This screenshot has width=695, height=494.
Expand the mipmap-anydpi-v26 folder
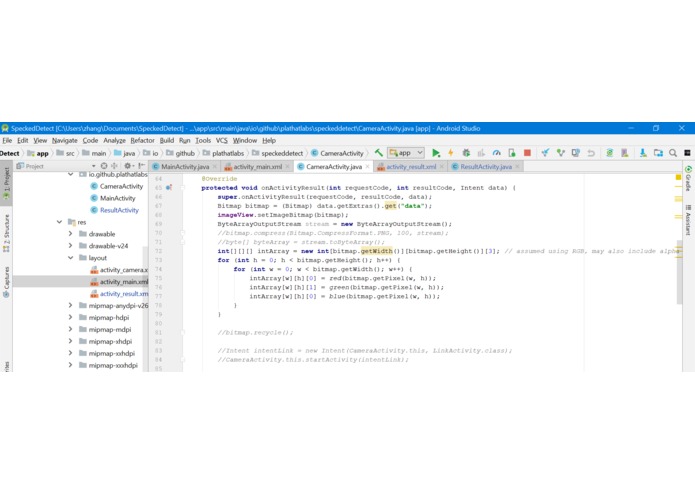click(70, 305)
